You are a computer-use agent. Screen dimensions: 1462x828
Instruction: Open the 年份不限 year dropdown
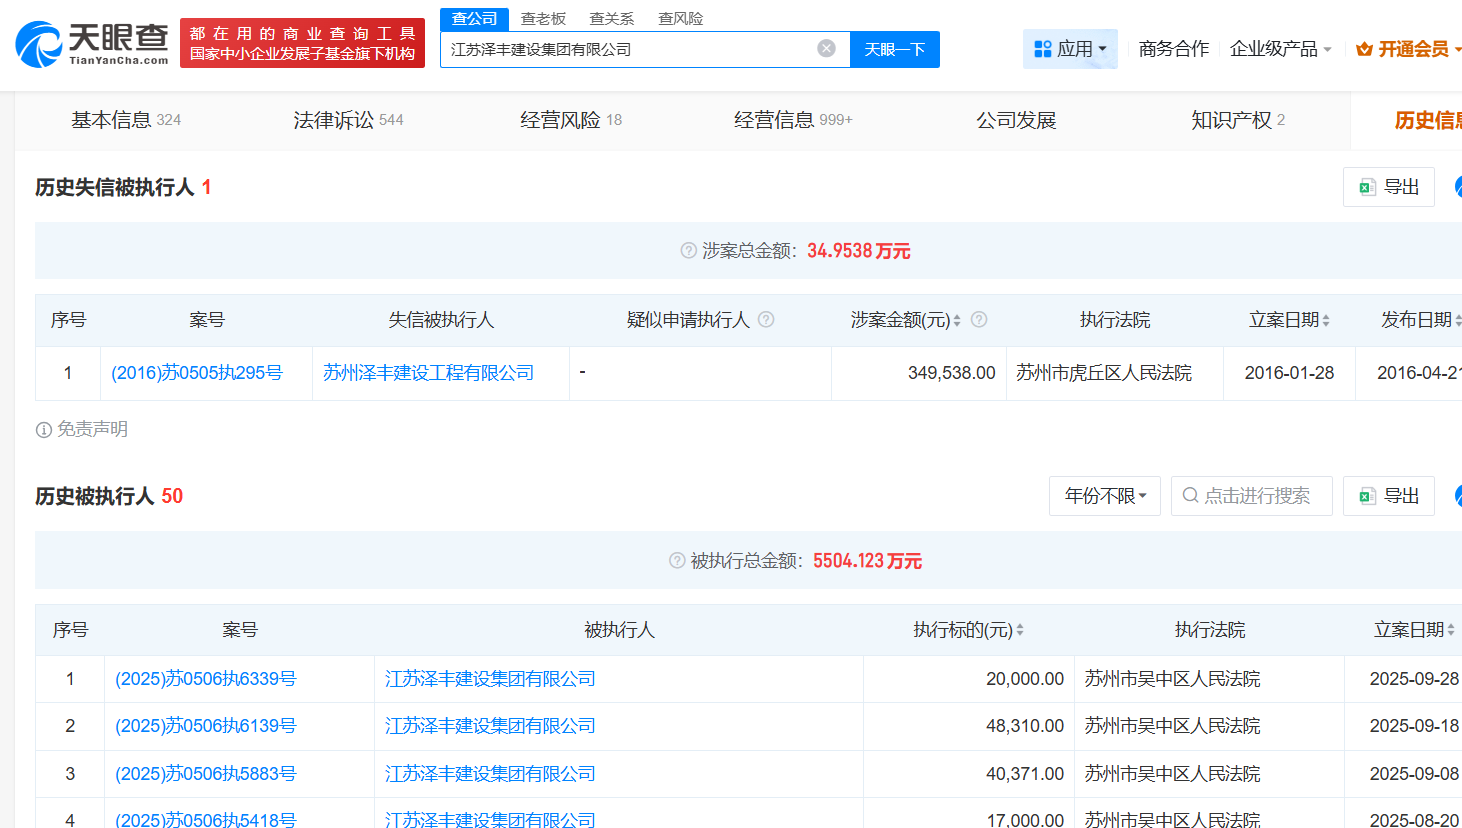point(1104,496)
